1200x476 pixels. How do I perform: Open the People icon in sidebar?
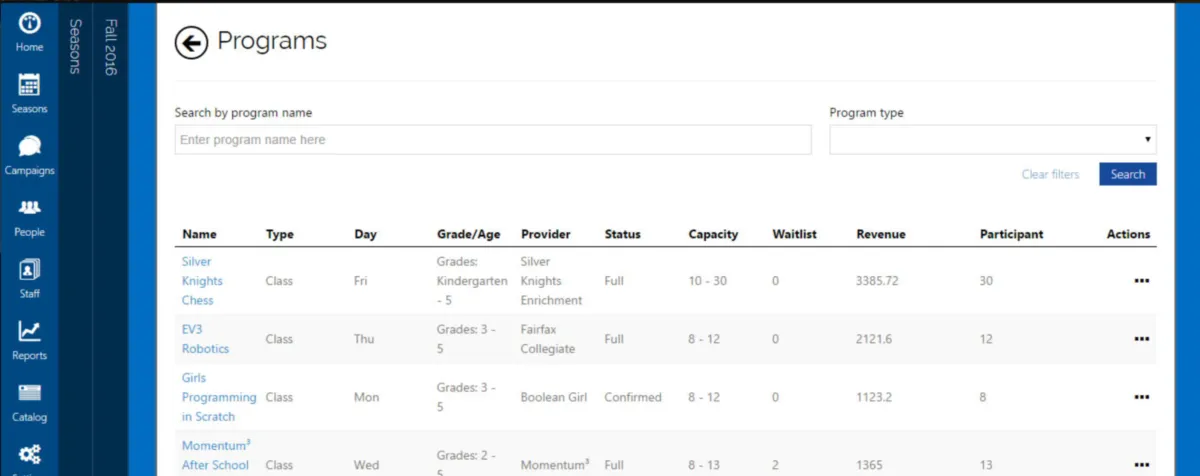pos(29,208)
